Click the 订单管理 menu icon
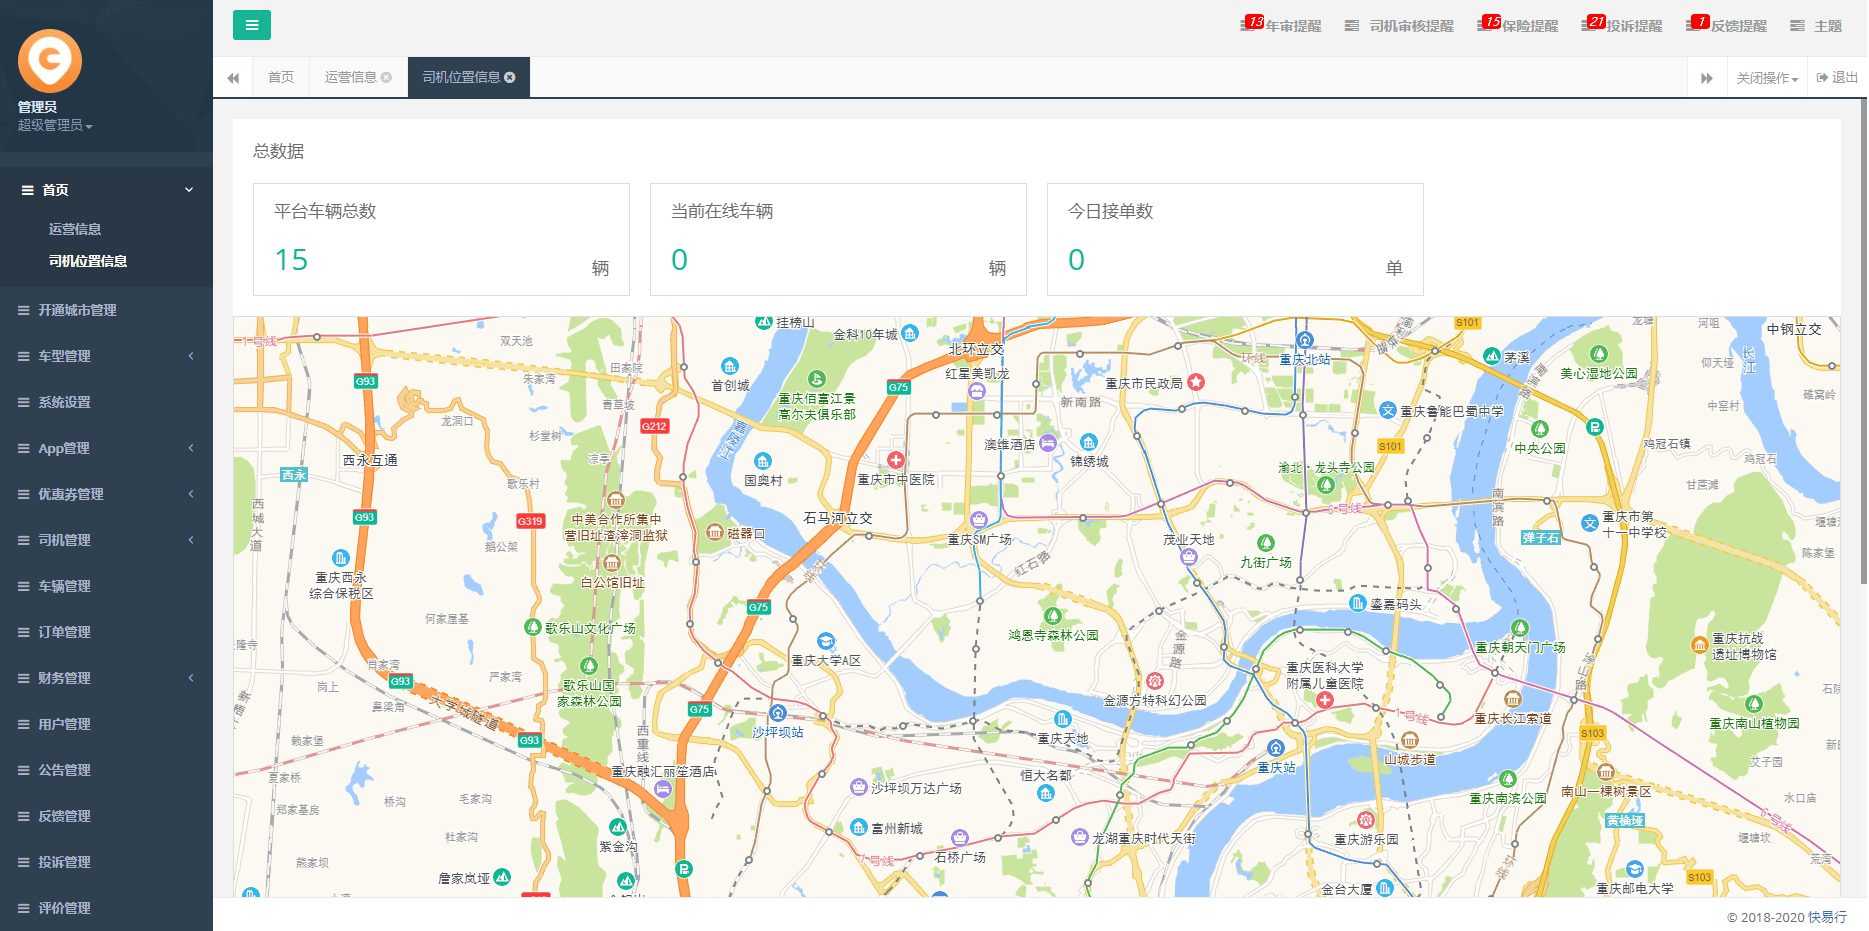1869x931 pixels. click(x=23, y=632)
